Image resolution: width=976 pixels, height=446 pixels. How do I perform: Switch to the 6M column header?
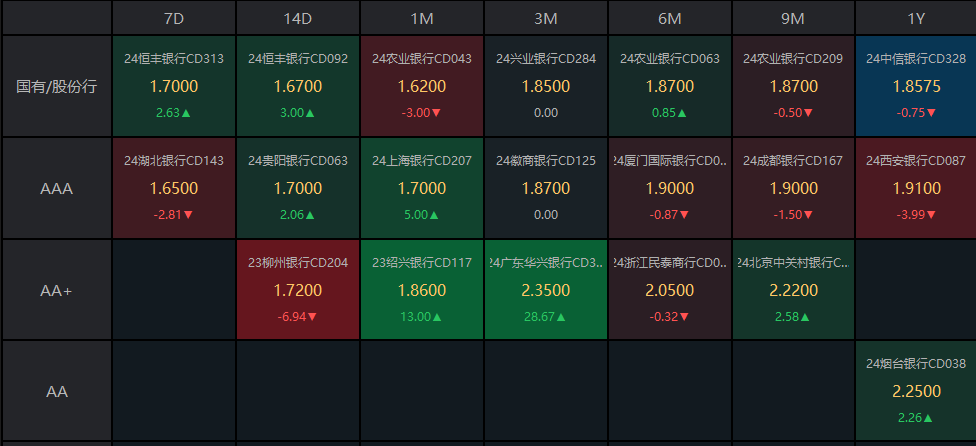(x=670, y=18)
